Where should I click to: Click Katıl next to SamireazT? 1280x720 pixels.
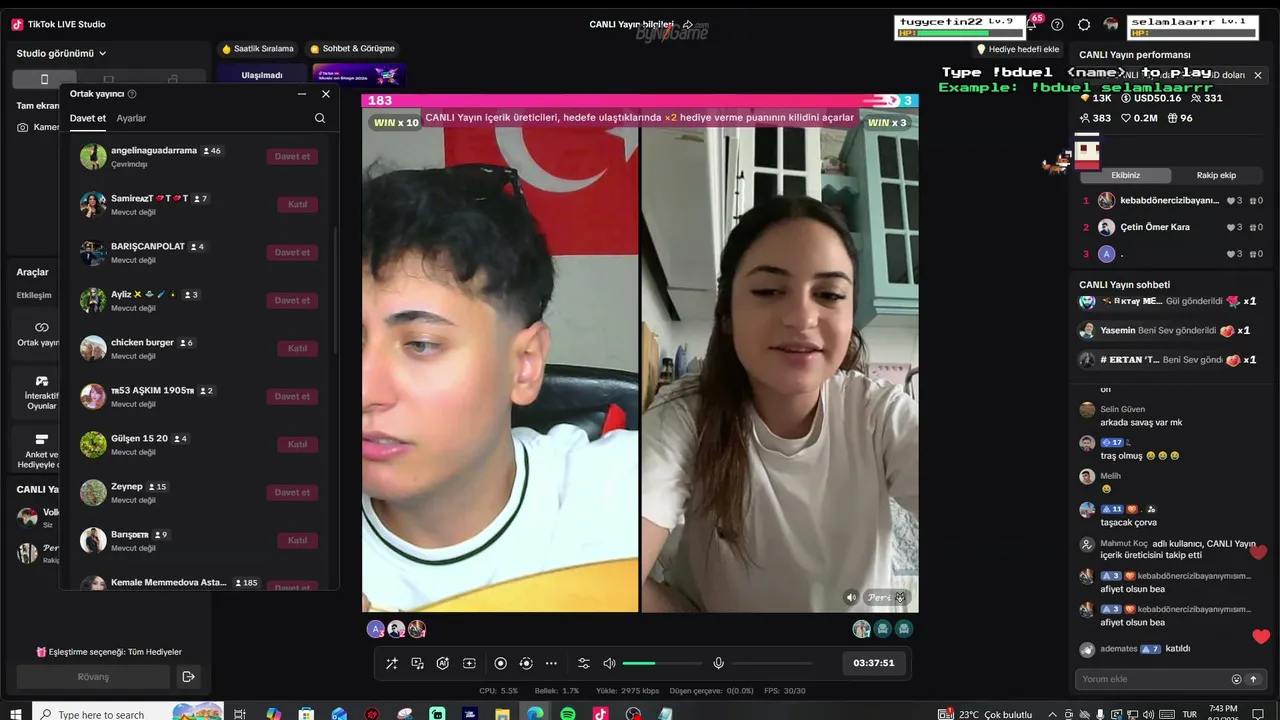coord(297,204)
